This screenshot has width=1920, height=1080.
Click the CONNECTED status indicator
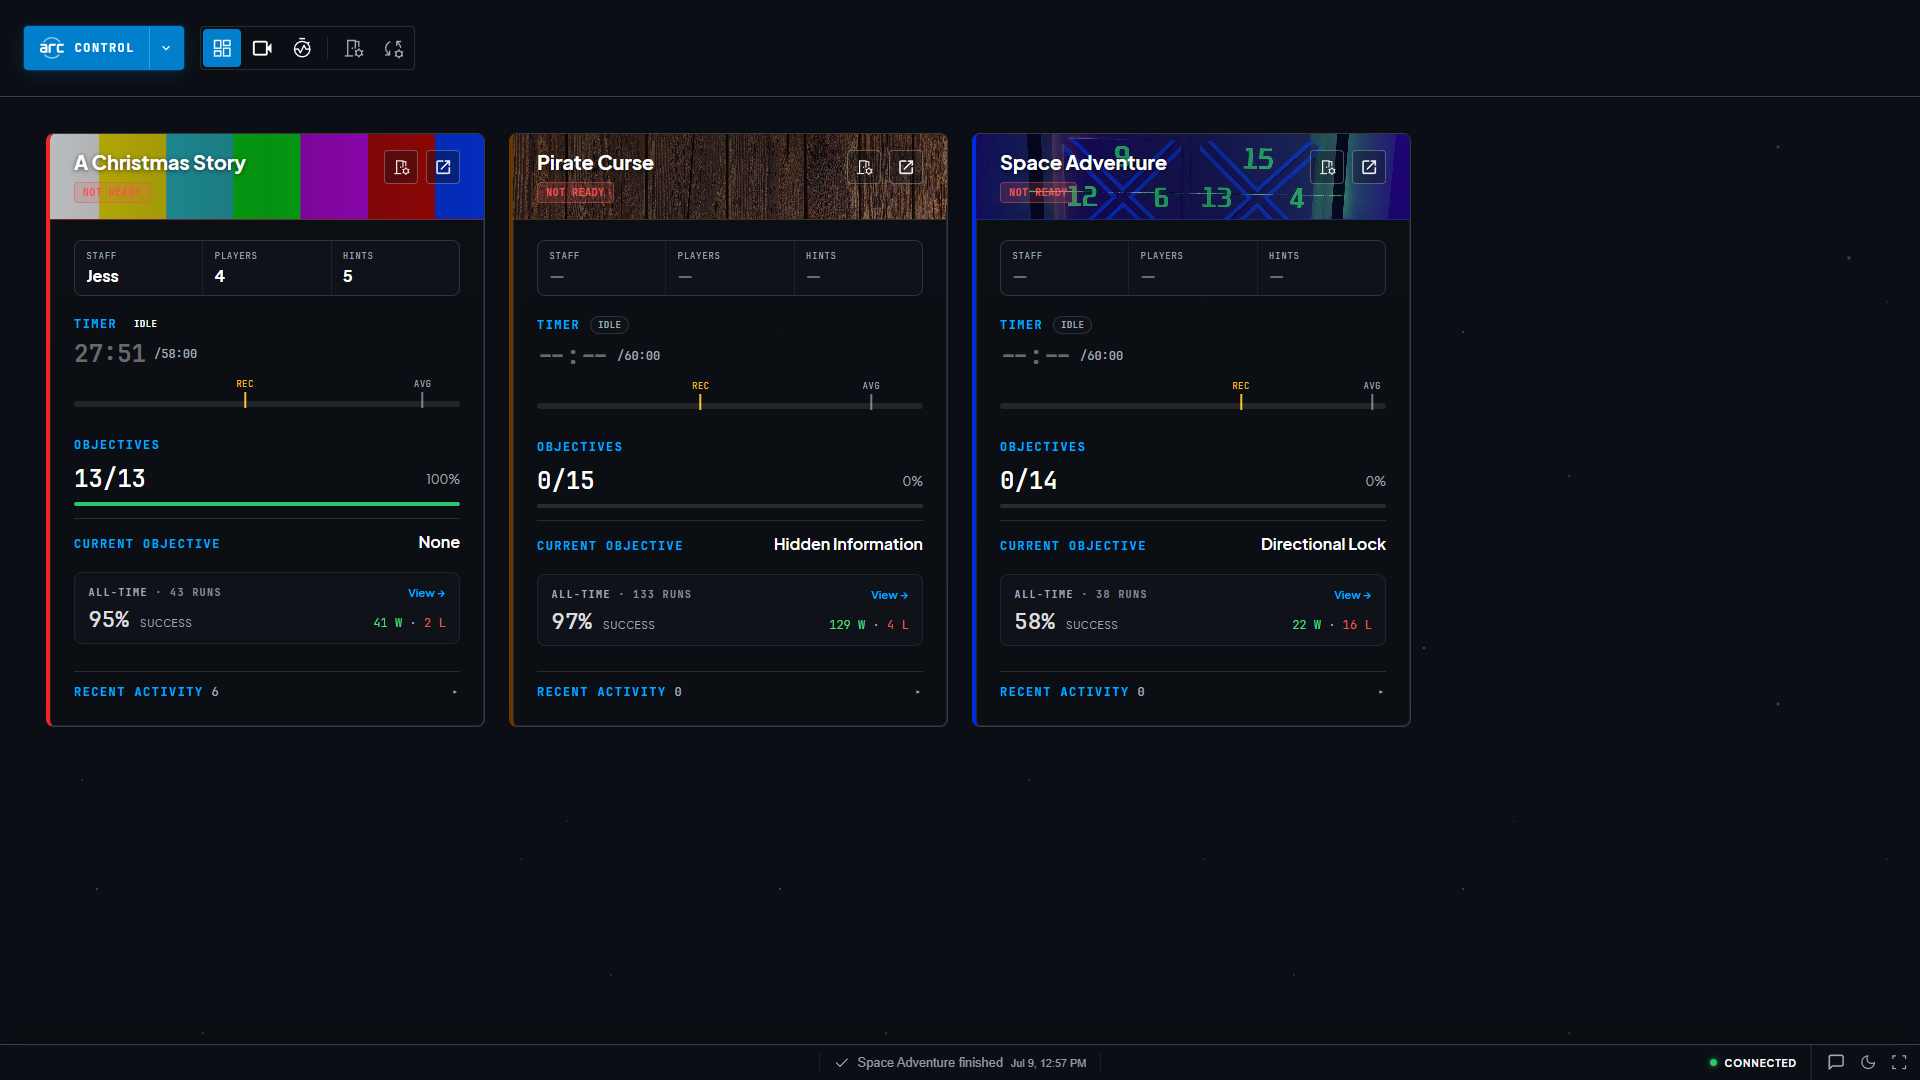point(1752,1063)
